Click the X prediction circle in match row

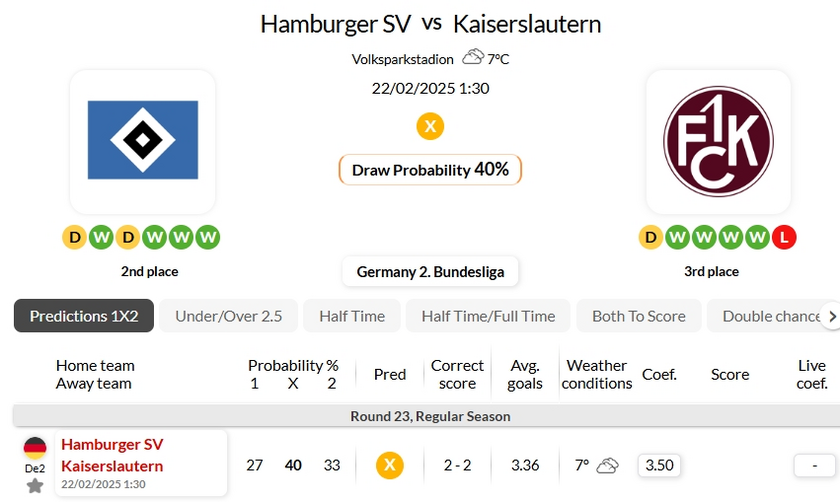pyautogui.click(x=389, y=465)
